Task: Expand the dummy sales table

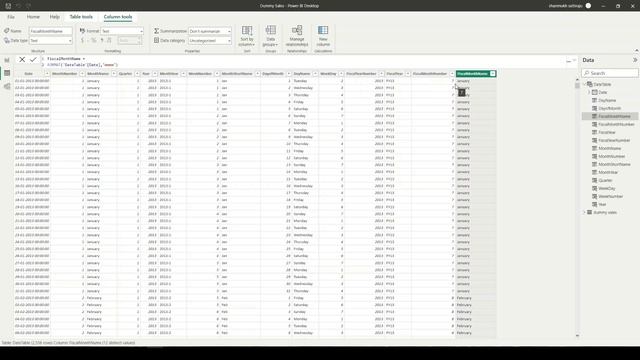Action: click(x=584, y=213)
